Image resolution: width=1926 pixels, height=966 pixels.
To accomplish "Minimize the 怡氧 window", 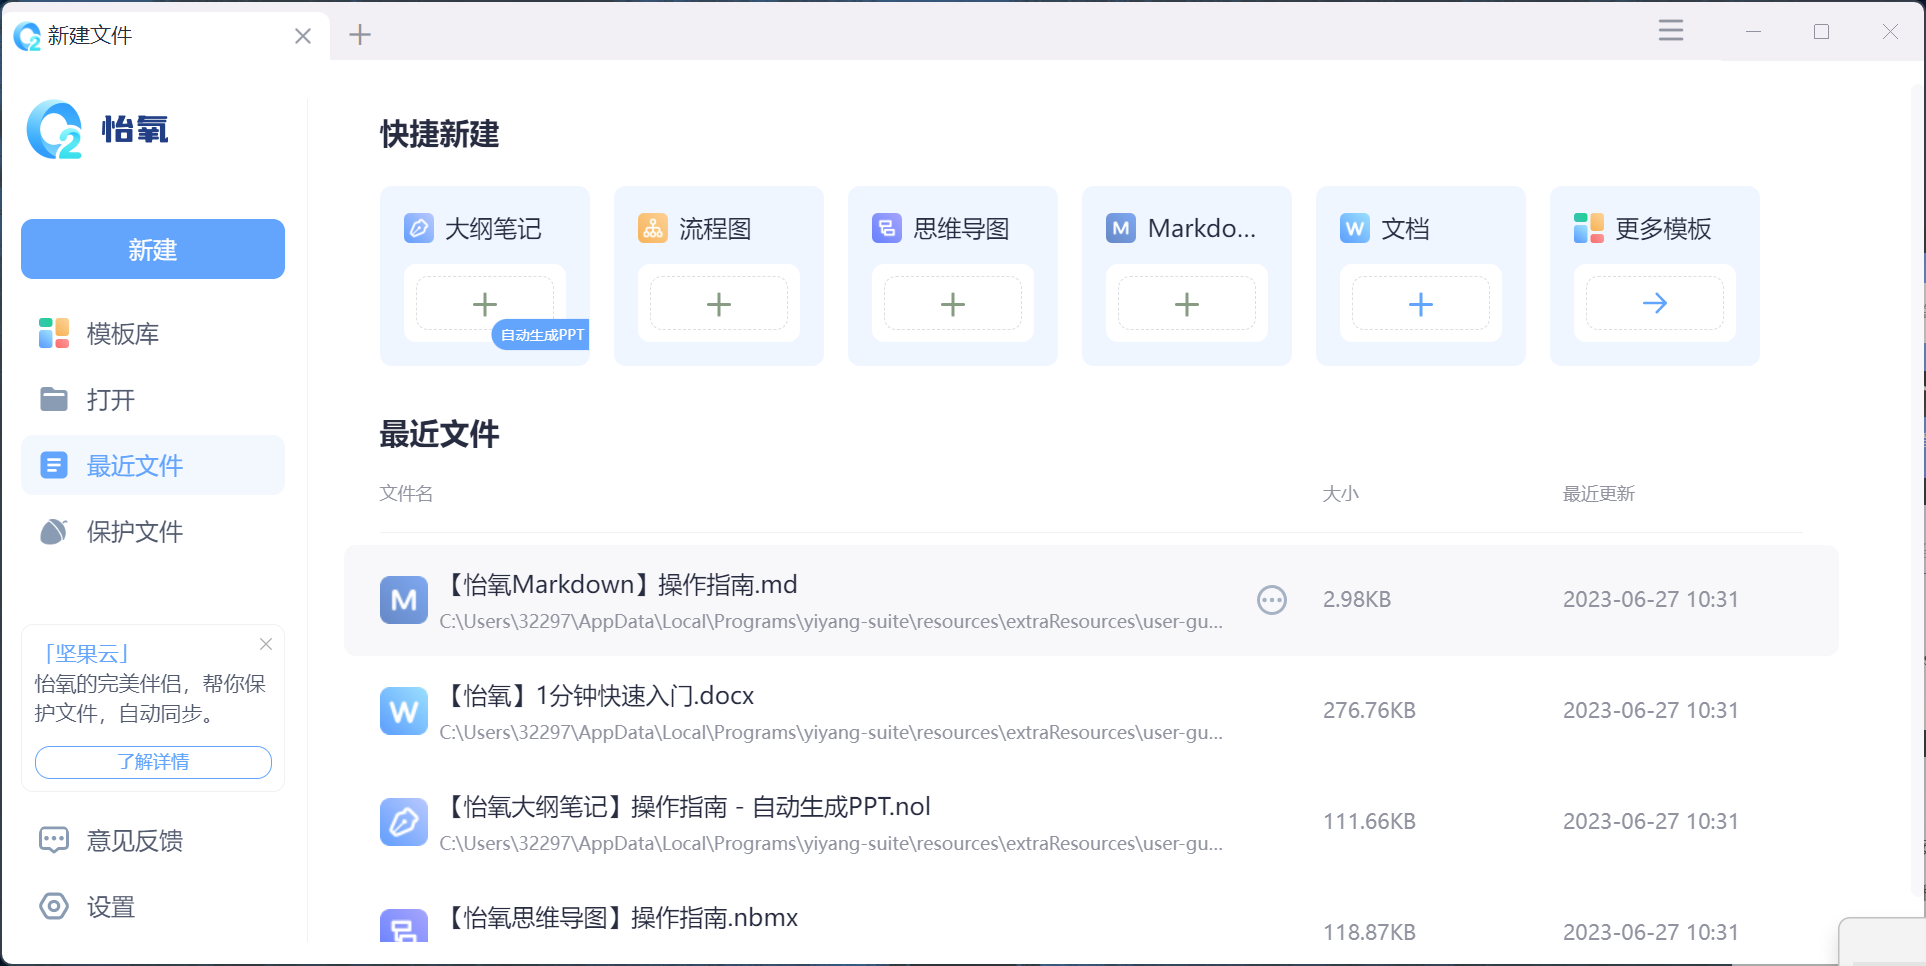I will [x=1753, y=32].
